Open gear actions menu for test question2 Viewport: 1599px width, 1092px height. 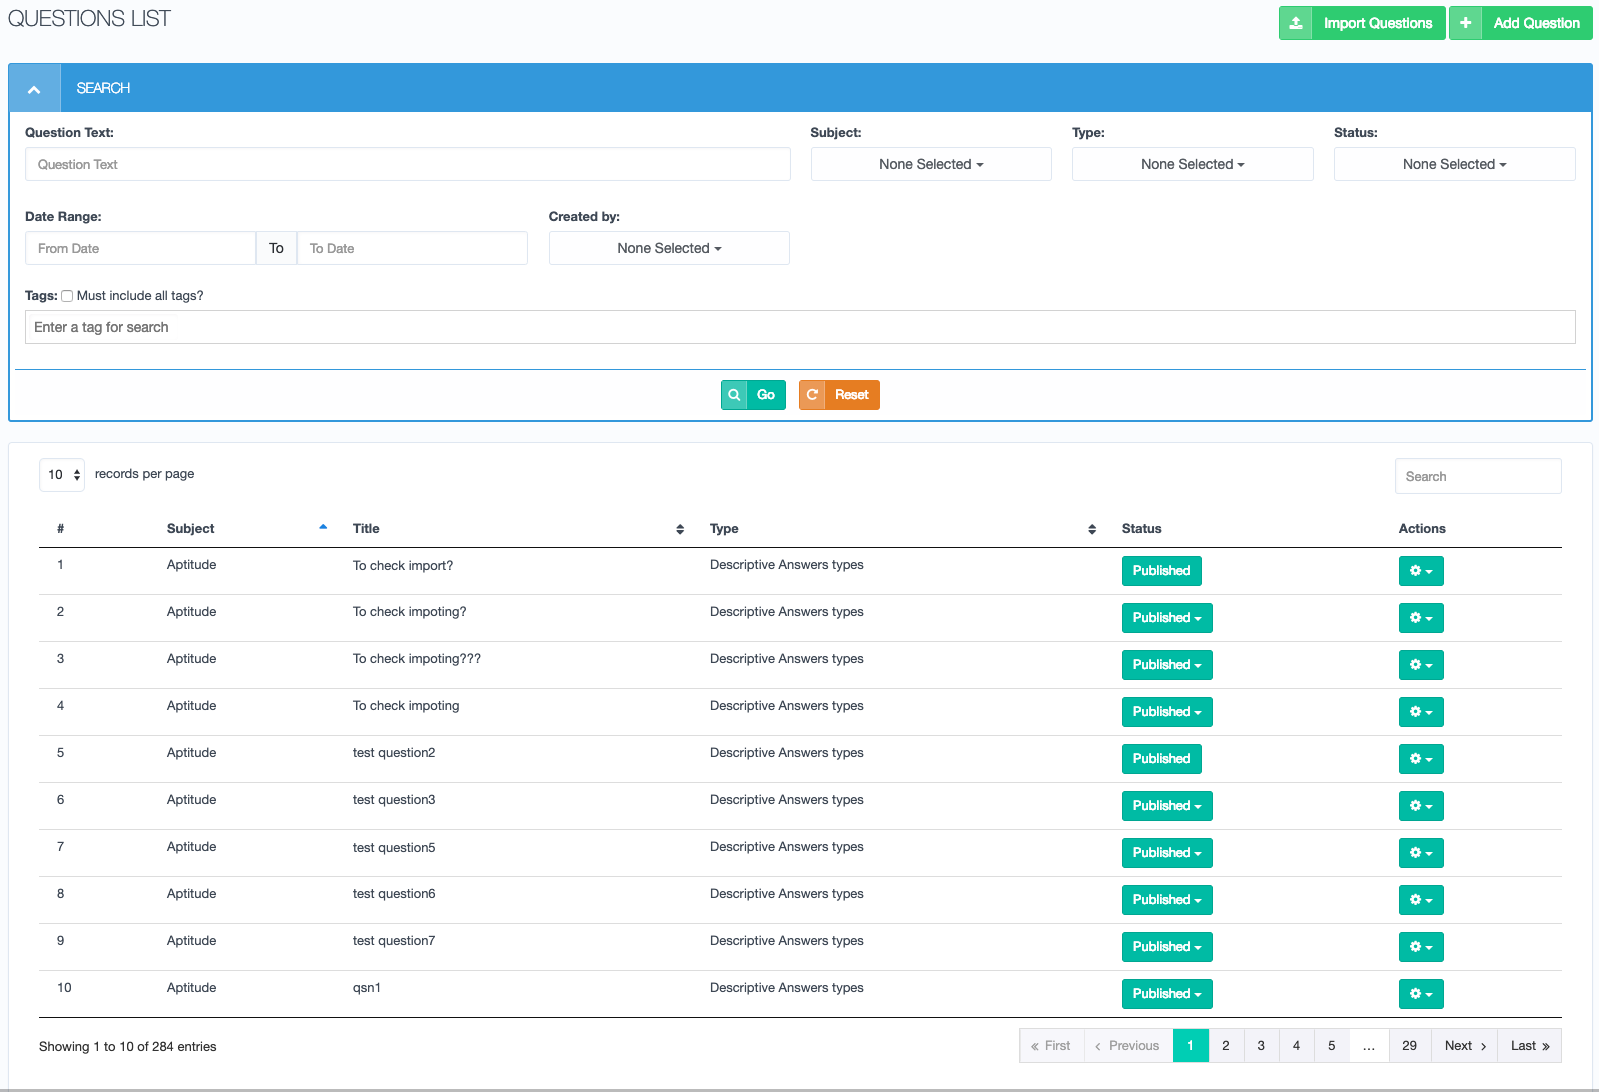1420,759
